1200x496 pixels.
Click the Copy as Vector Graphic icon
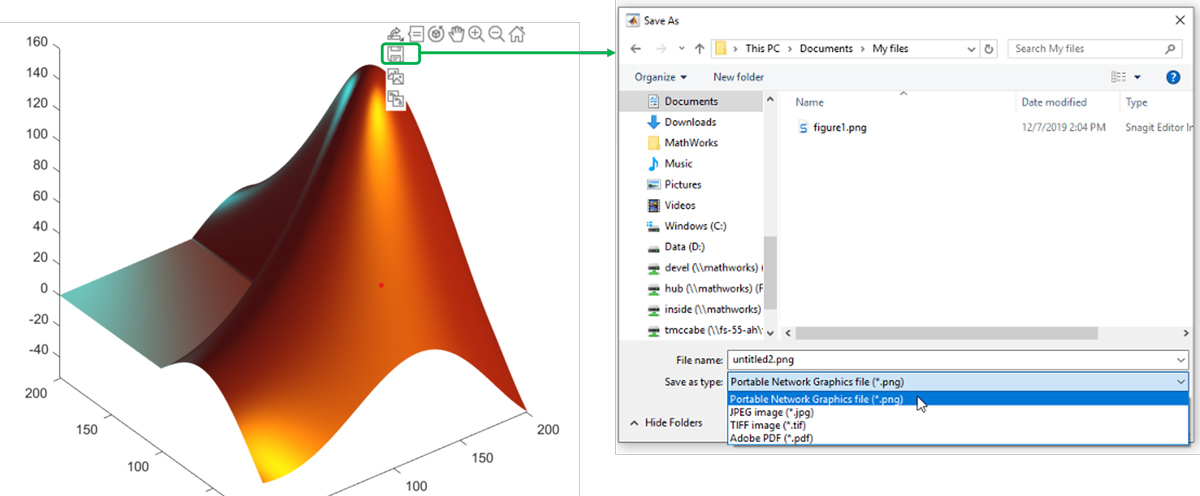tap(396, 98)
